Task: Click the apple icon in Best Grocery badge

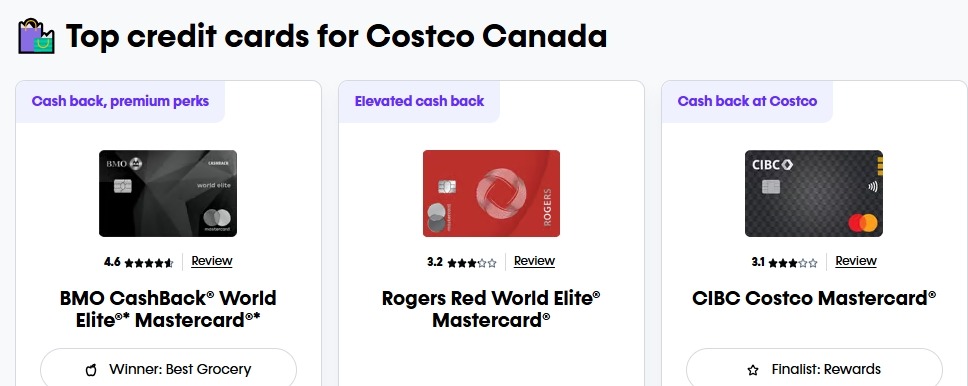Action: tap(91, 370)
